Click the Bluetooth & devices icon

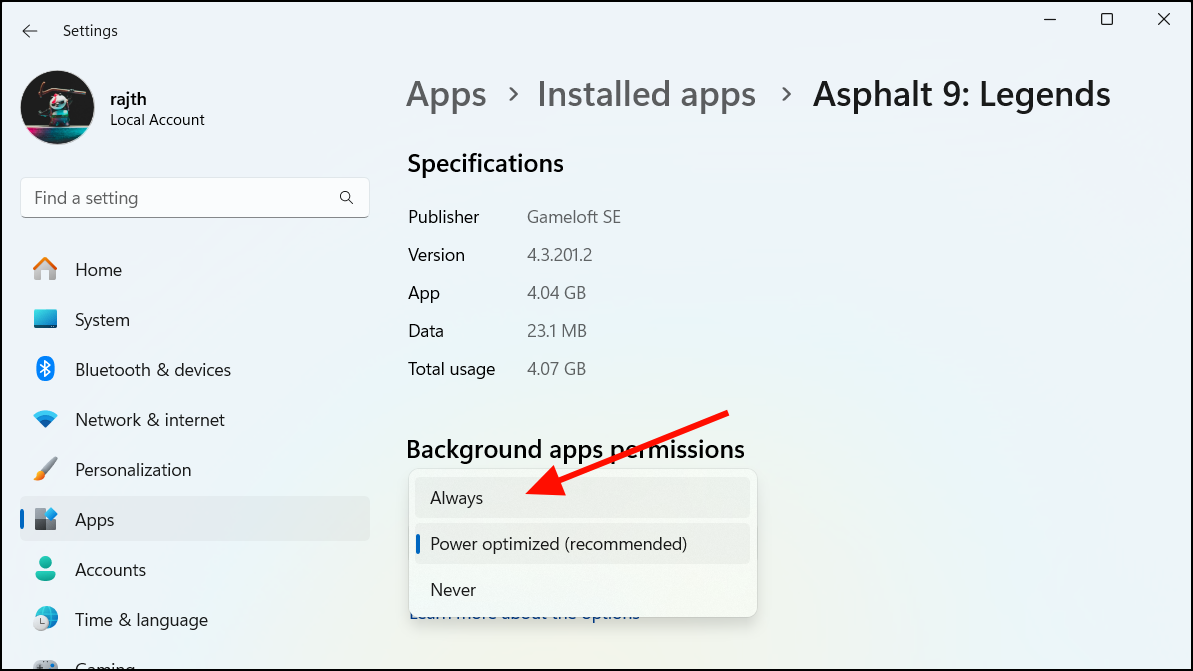coord(45,369)
